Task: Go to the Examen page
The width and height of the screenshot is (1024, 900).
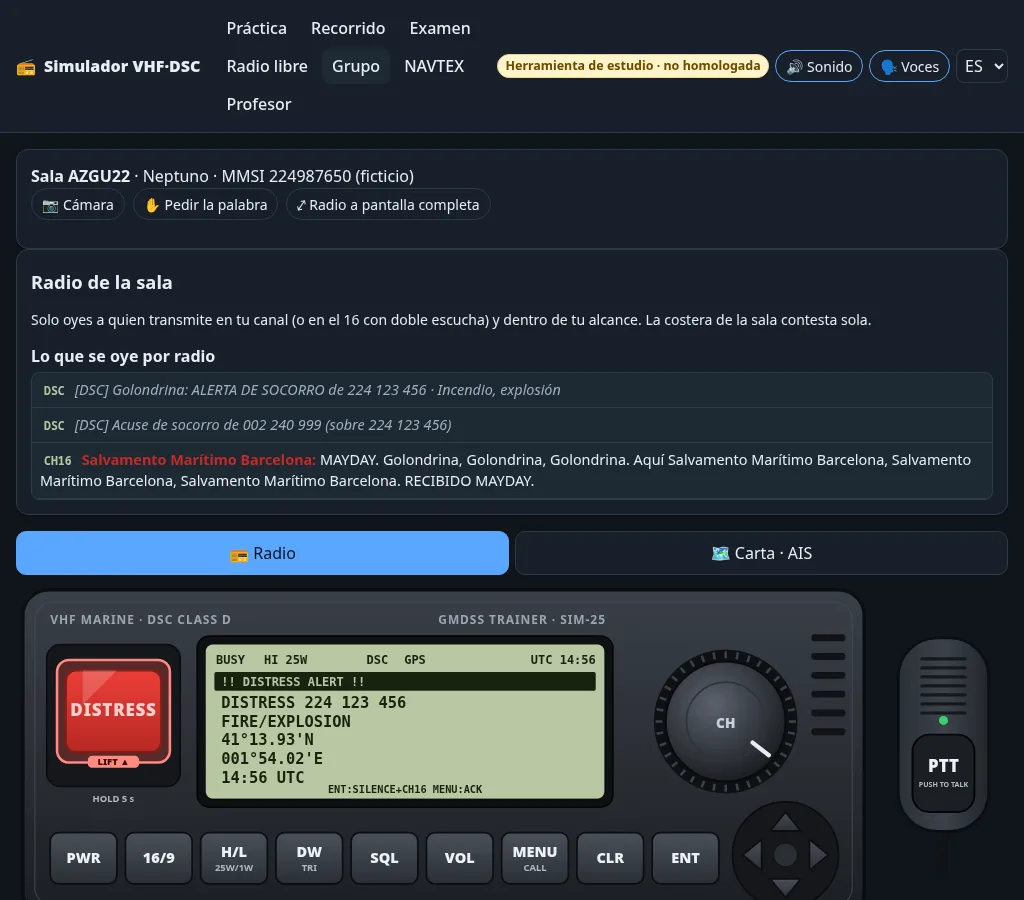Action: [440, 28]
